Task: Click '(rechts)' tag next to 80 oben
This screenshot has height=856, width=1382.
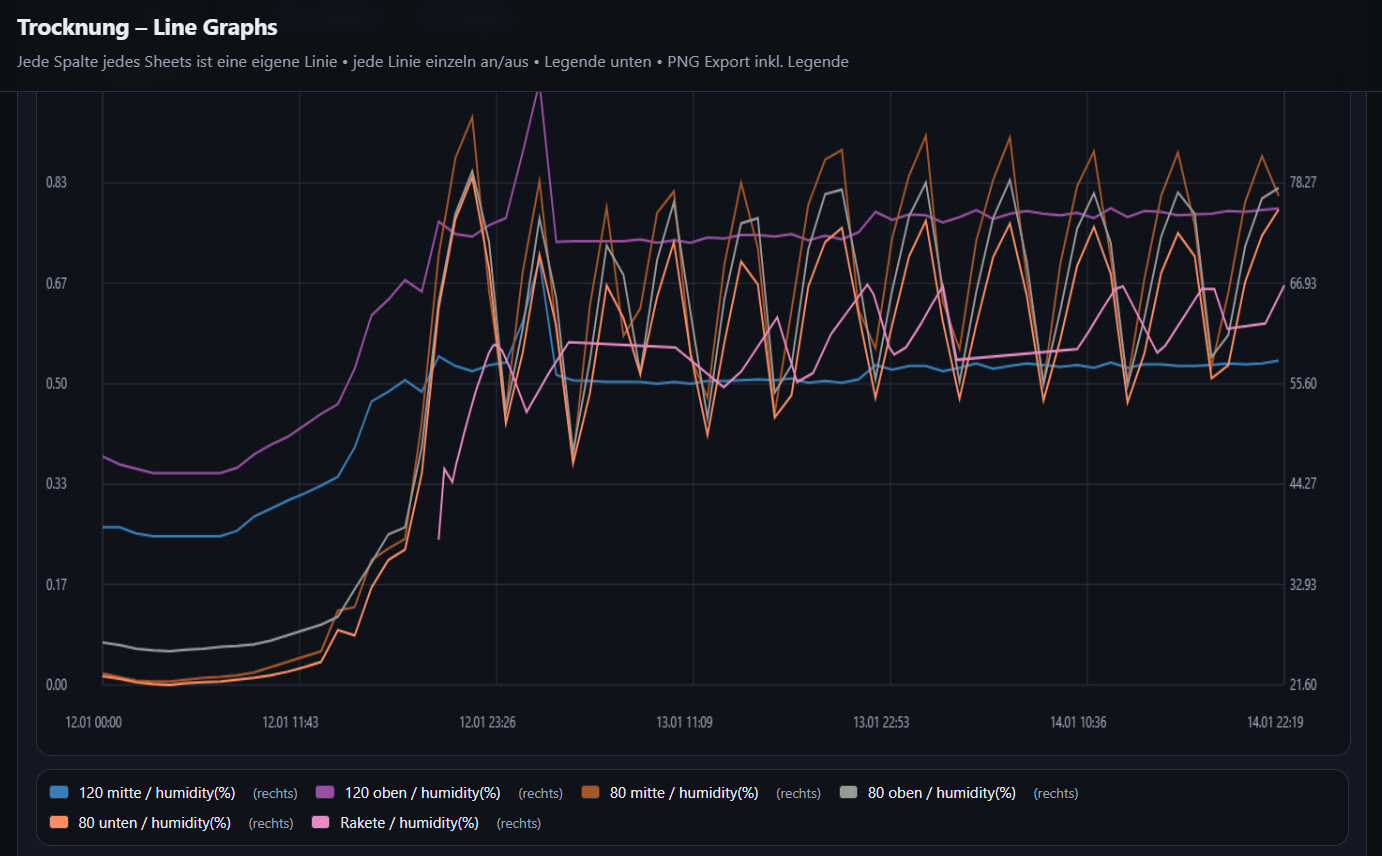Action: [x=1055, y=794]
